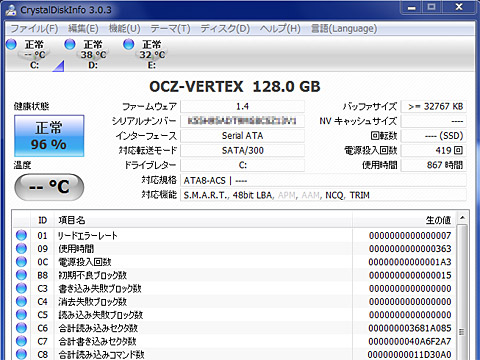
Task: Click the CrystalDiskInfo app icon in title bar
Action: 11,10
